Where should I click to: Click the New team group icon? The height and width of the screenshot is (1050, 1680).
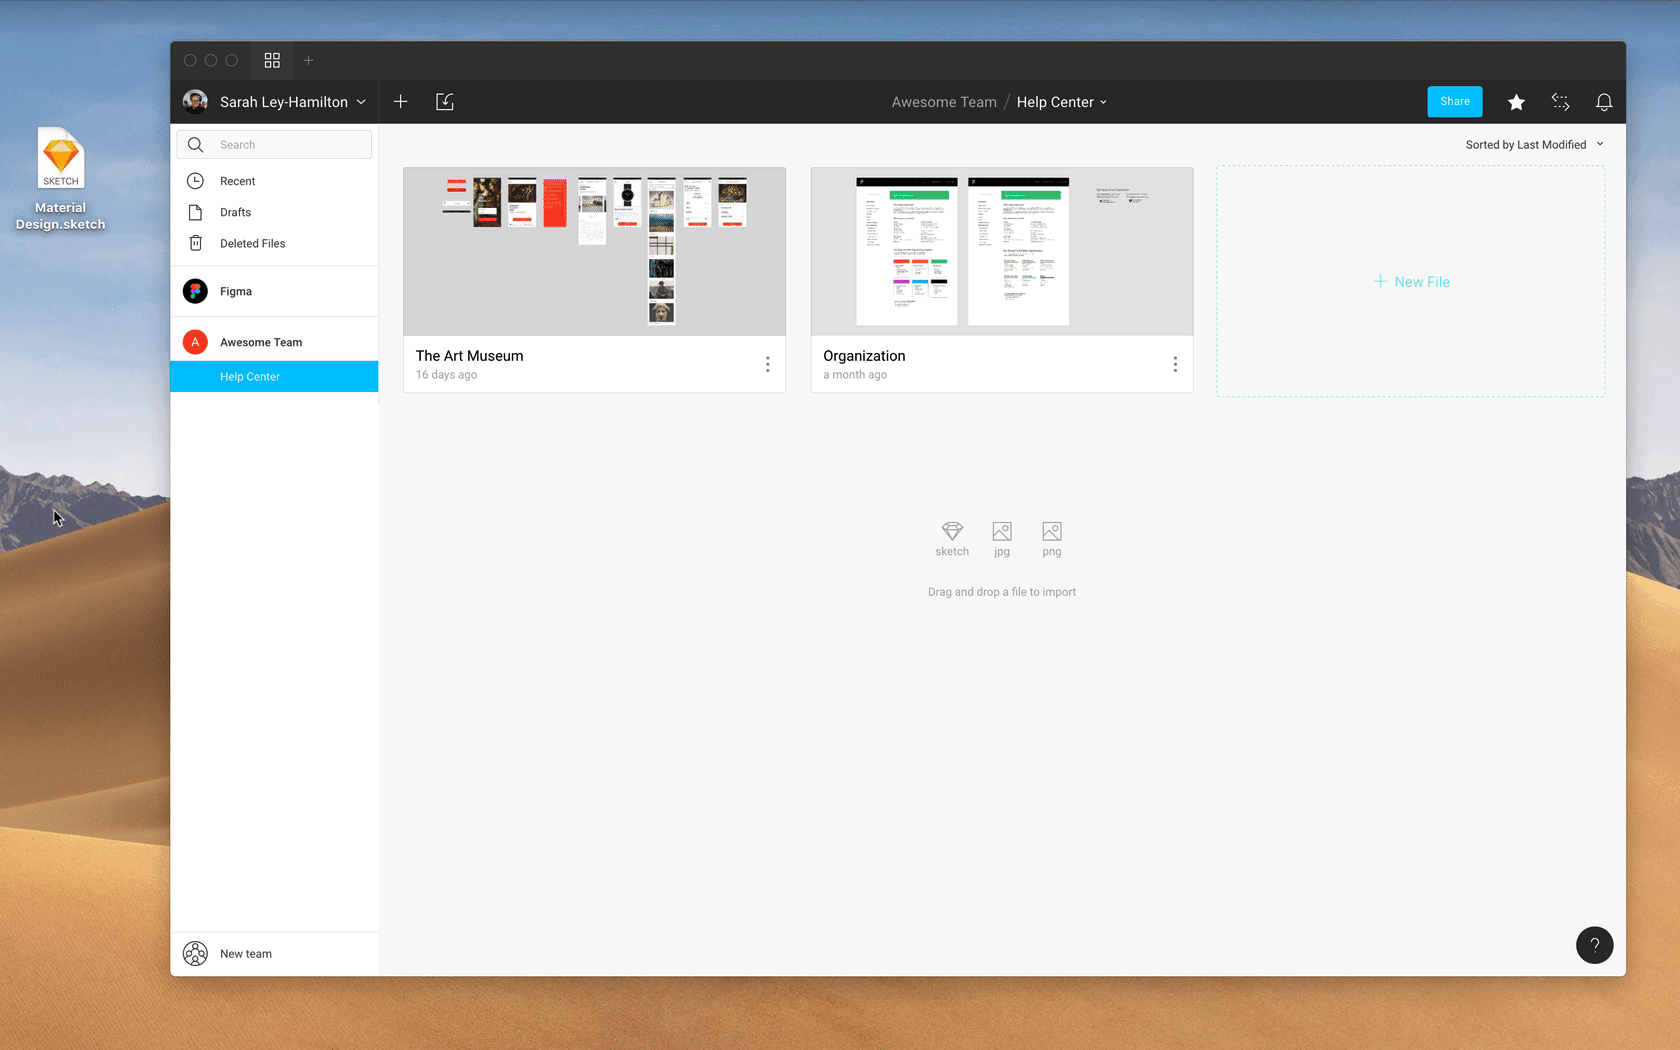[x=196, y=954]
